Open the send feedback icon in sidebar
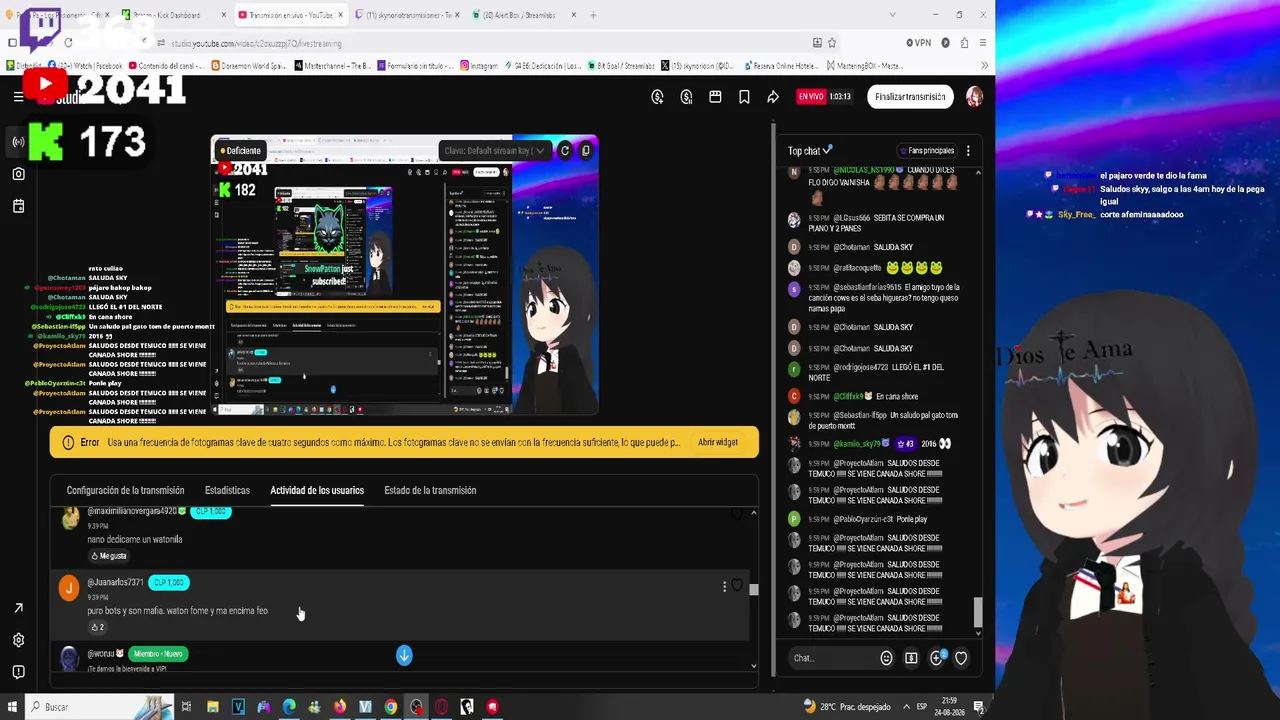The width and height of the screenshot is (1280, 720). [18, 672]
